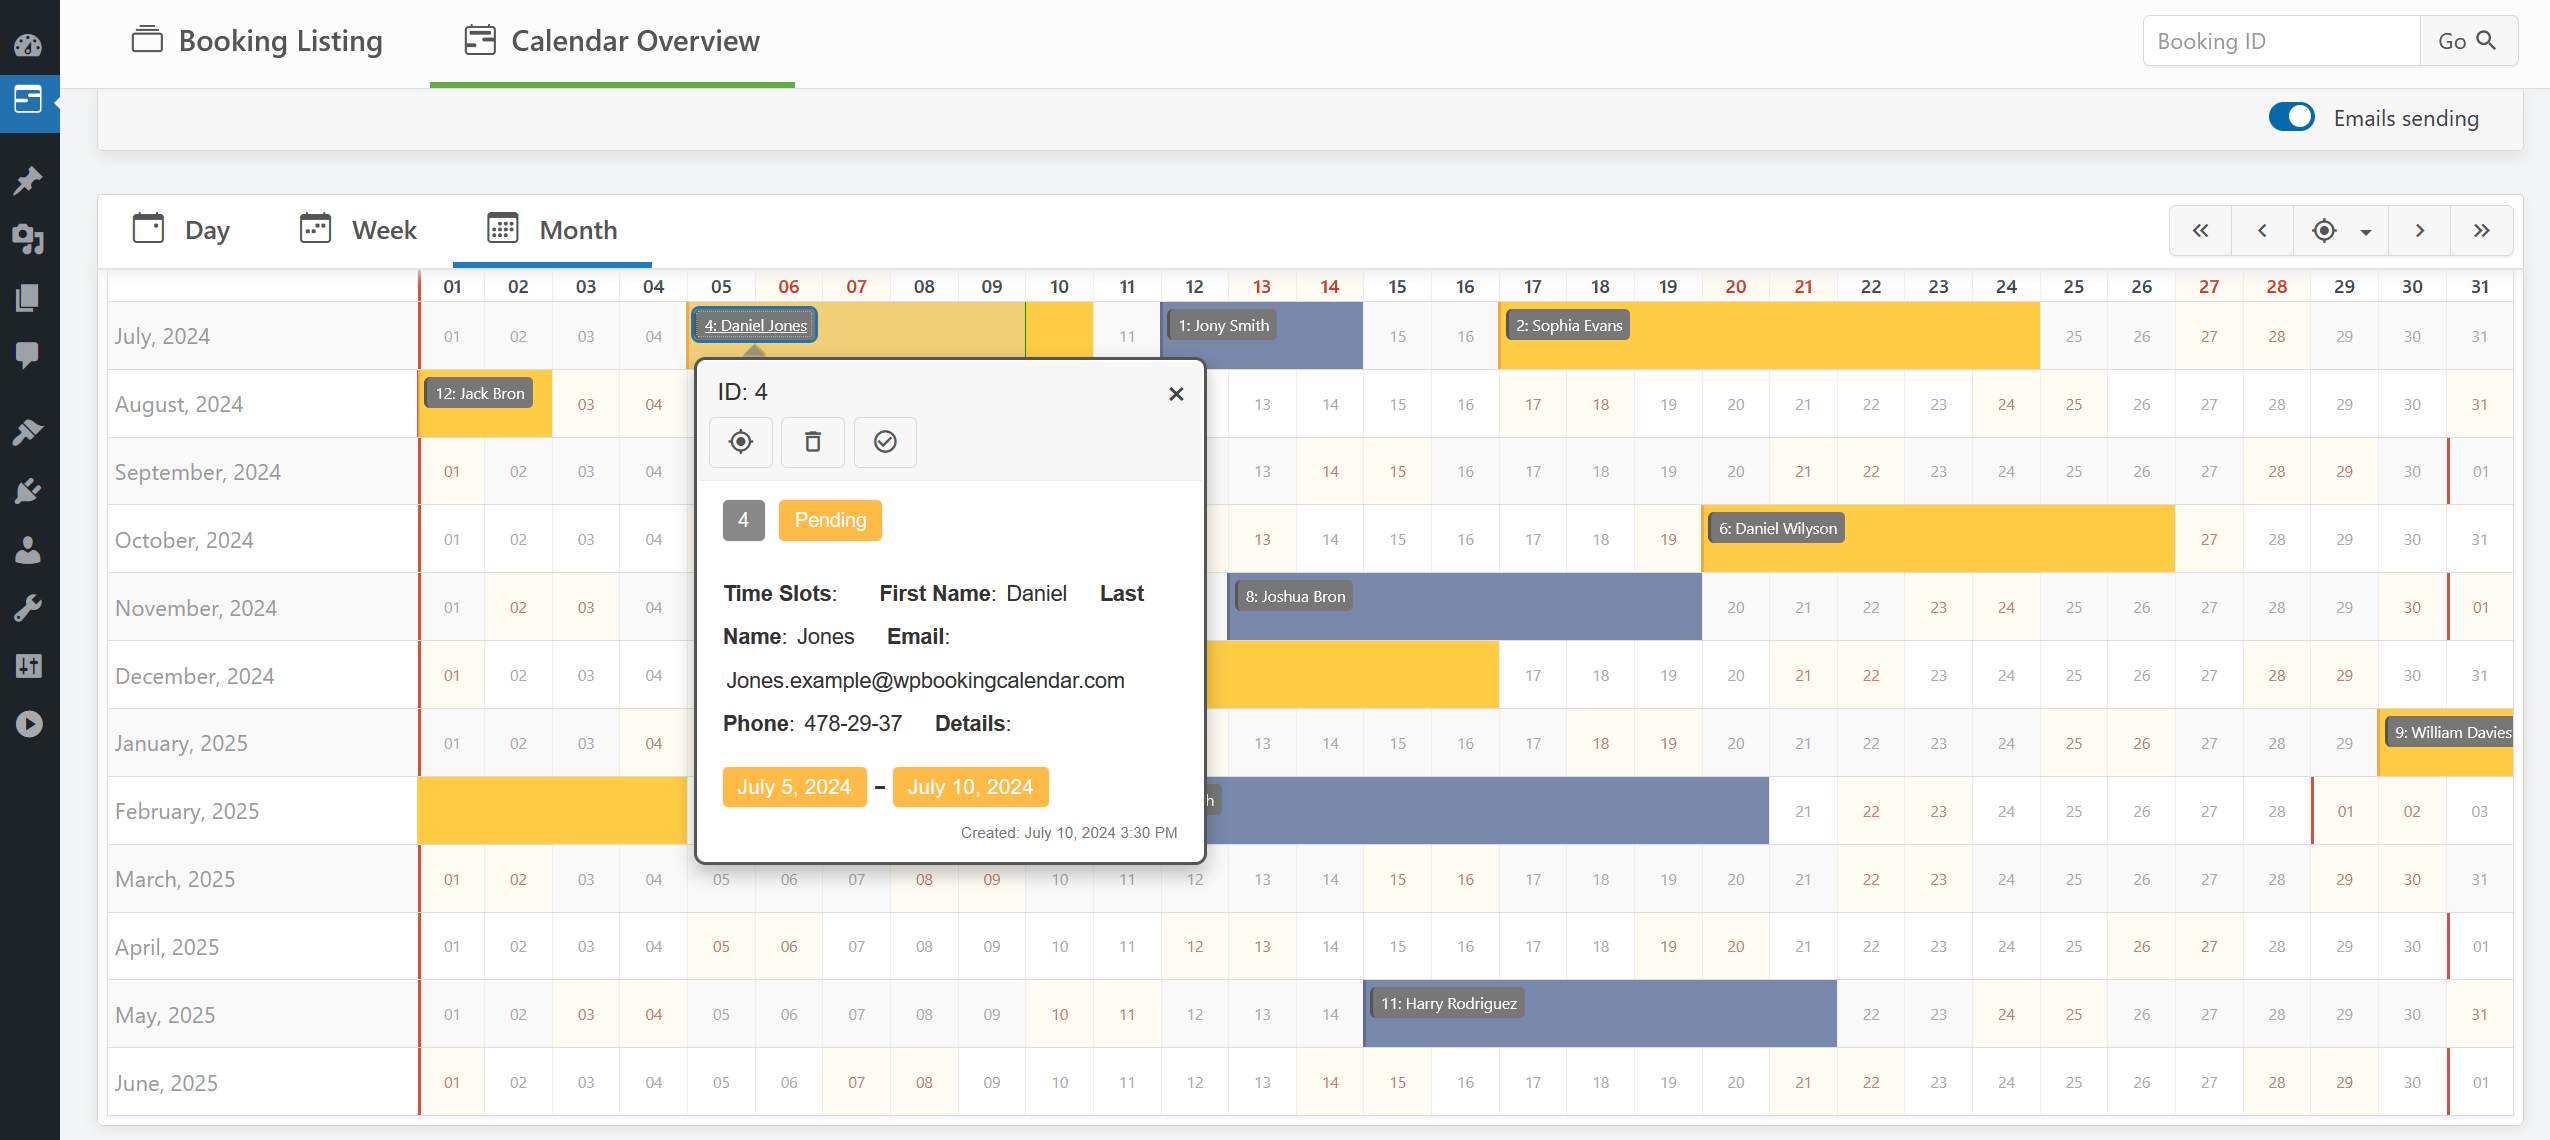
Task: Click the sidebar Comments speech bubble icon
Action: [x=28, y=355]
